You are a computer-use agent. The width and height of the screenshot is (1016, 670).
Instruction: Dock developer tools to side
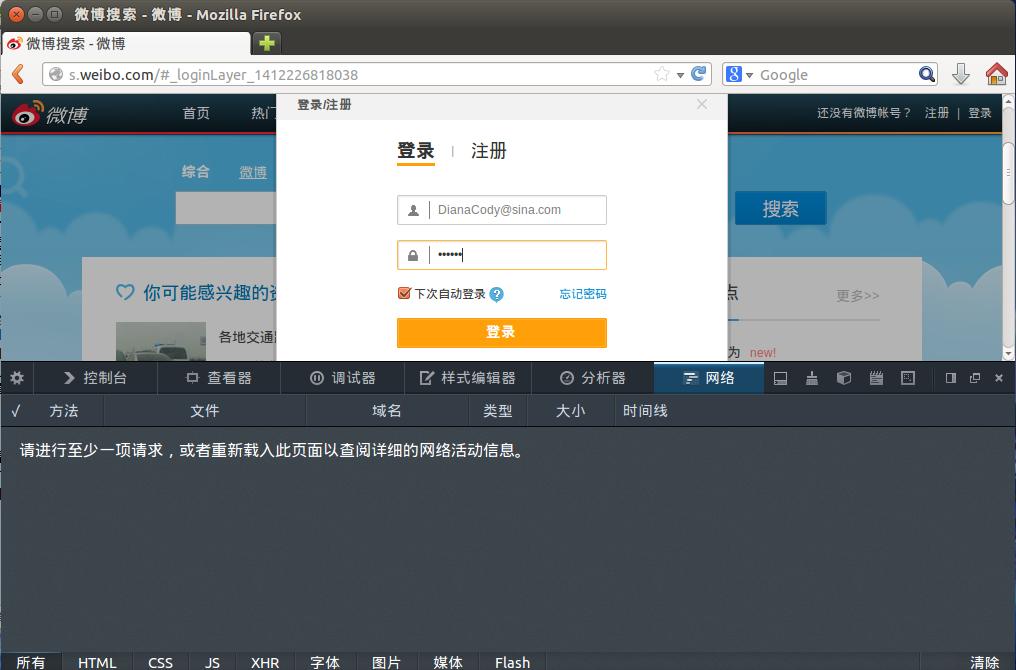tap(951, 378)
